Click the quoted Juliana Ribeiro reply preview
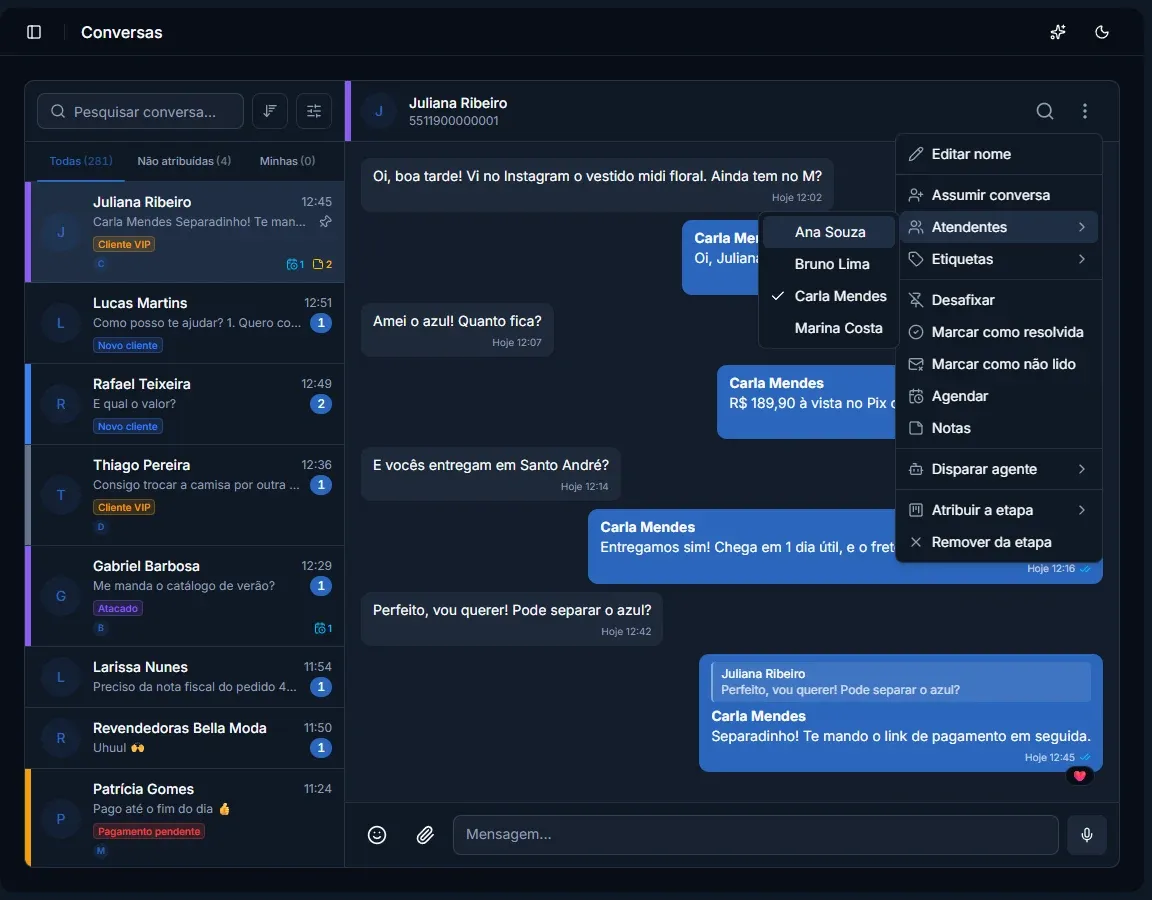Image resolution: width=1152 pixels, height=900 pixels. (901, 682)
